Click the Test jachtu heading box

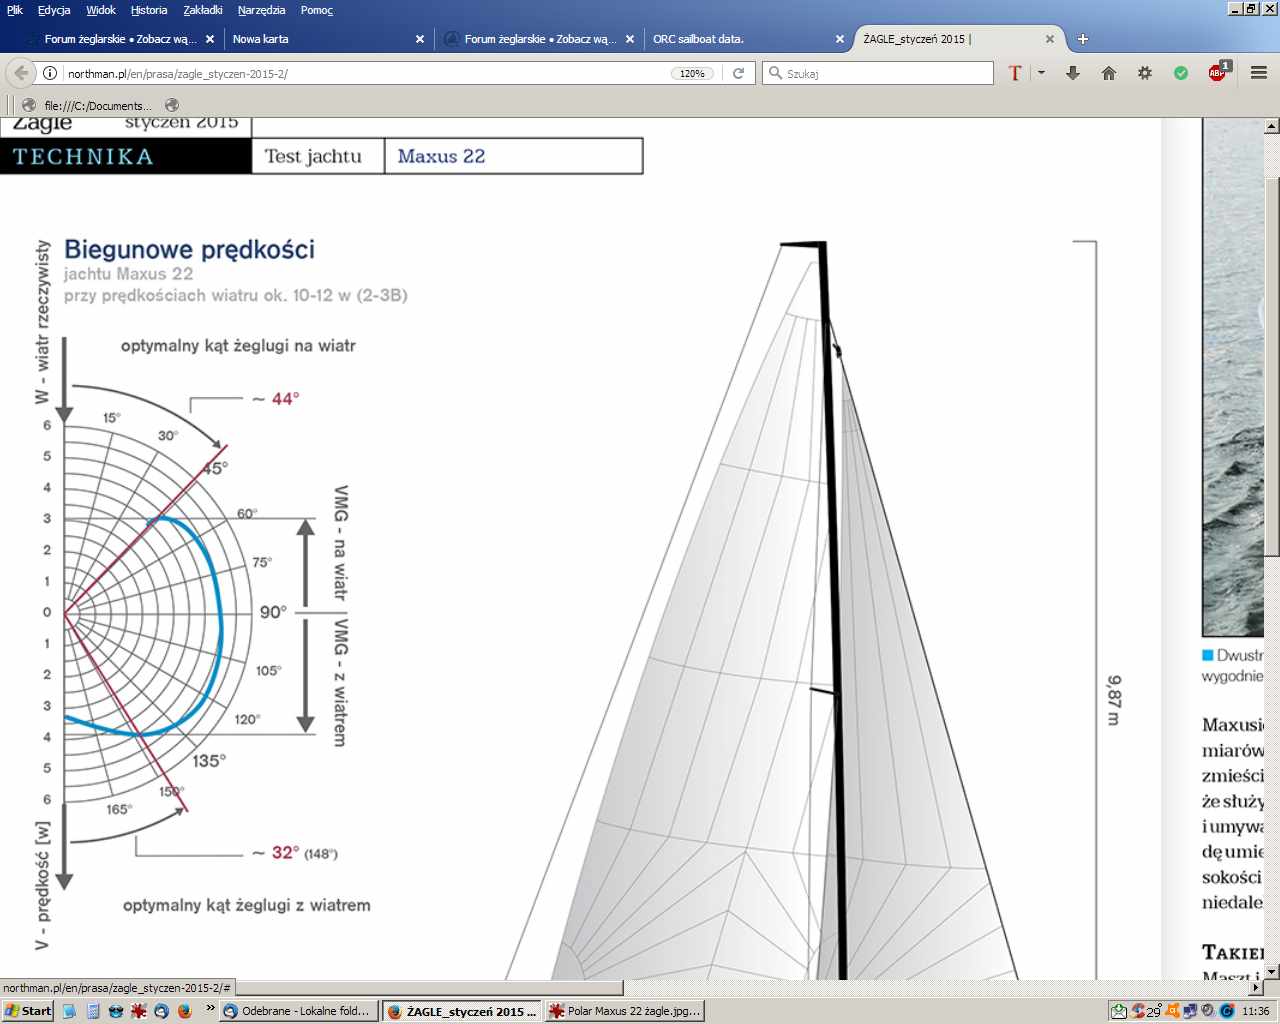318,156
